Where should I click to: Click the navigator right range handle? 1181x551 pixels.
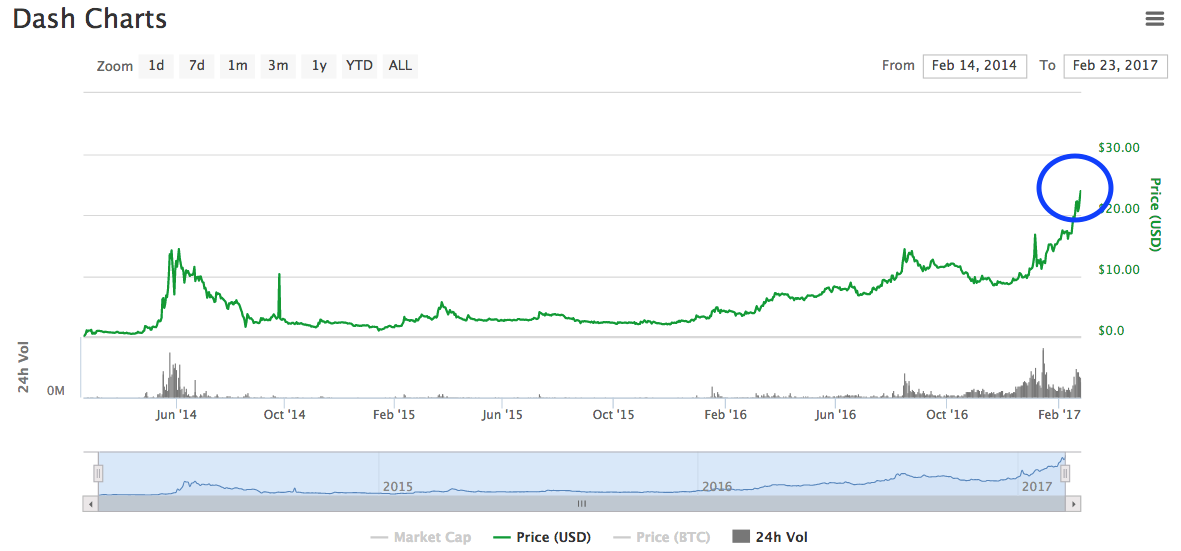1066,473
